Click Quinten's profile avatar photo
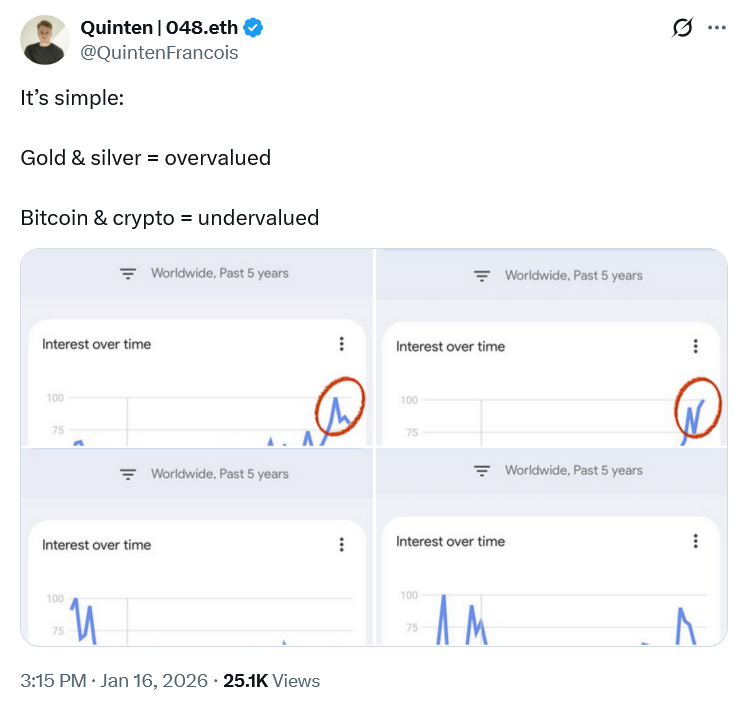The width and height of the screenshot is (747, 703). pos(44,40)
